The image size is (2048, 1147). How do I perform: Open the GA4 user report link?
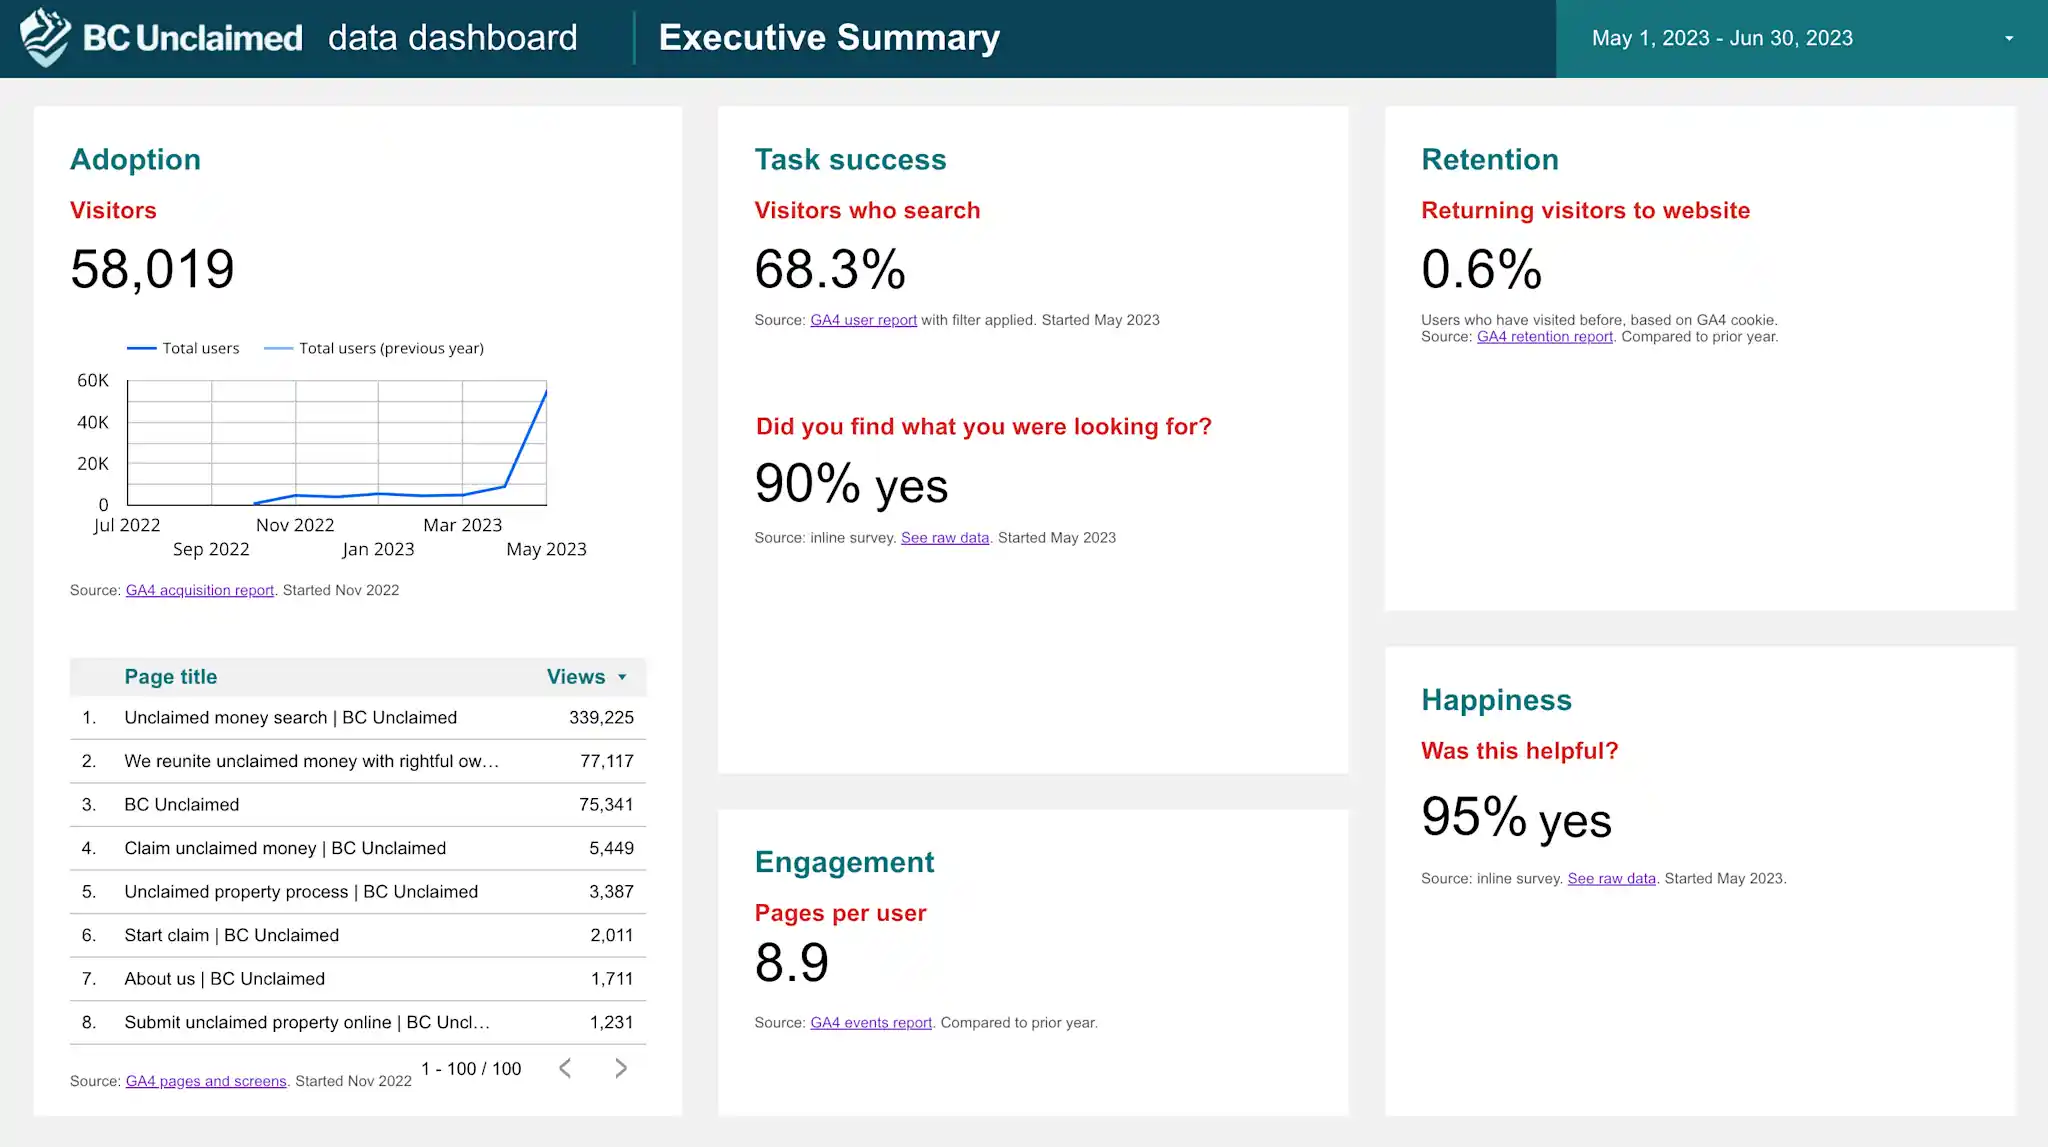[863, 320]
